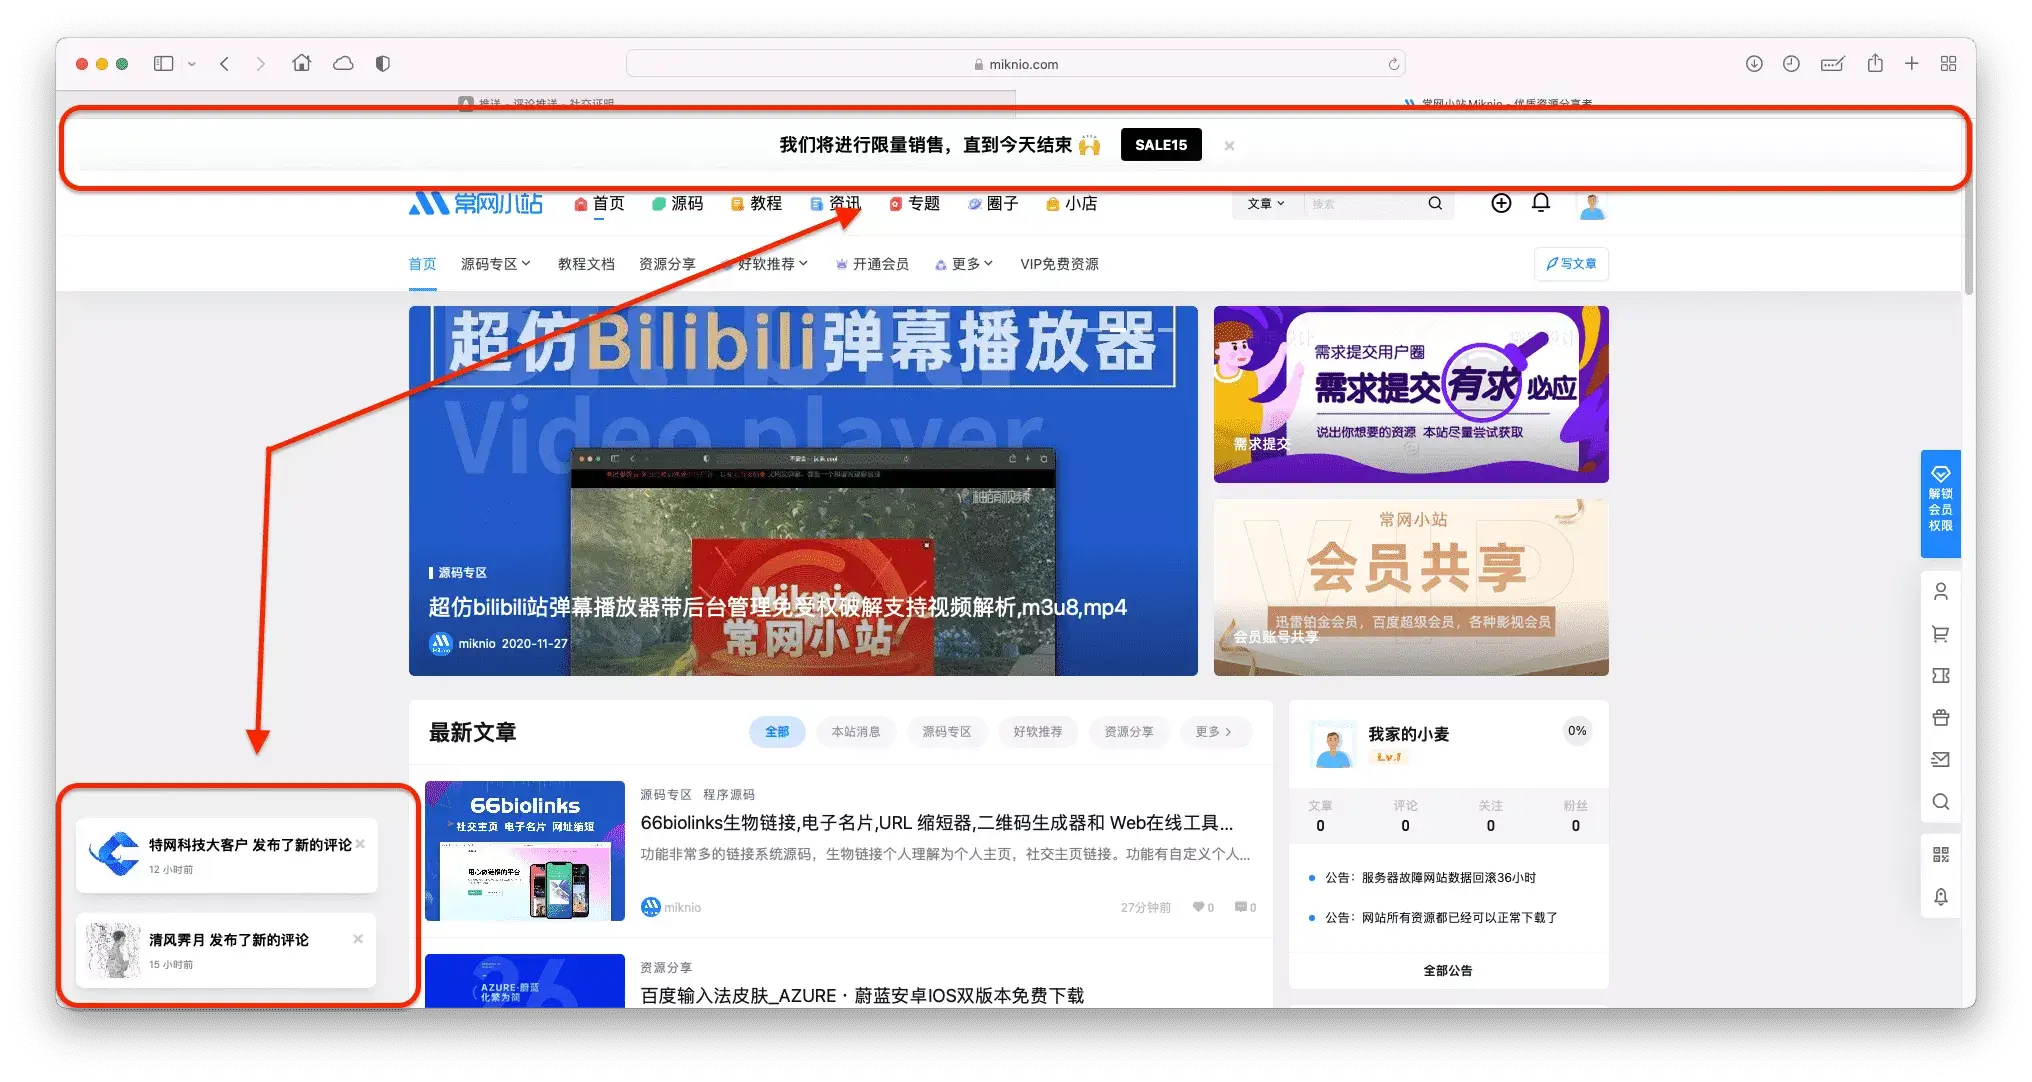Open 圈子 from the main navigation menu

[1003, 203]
